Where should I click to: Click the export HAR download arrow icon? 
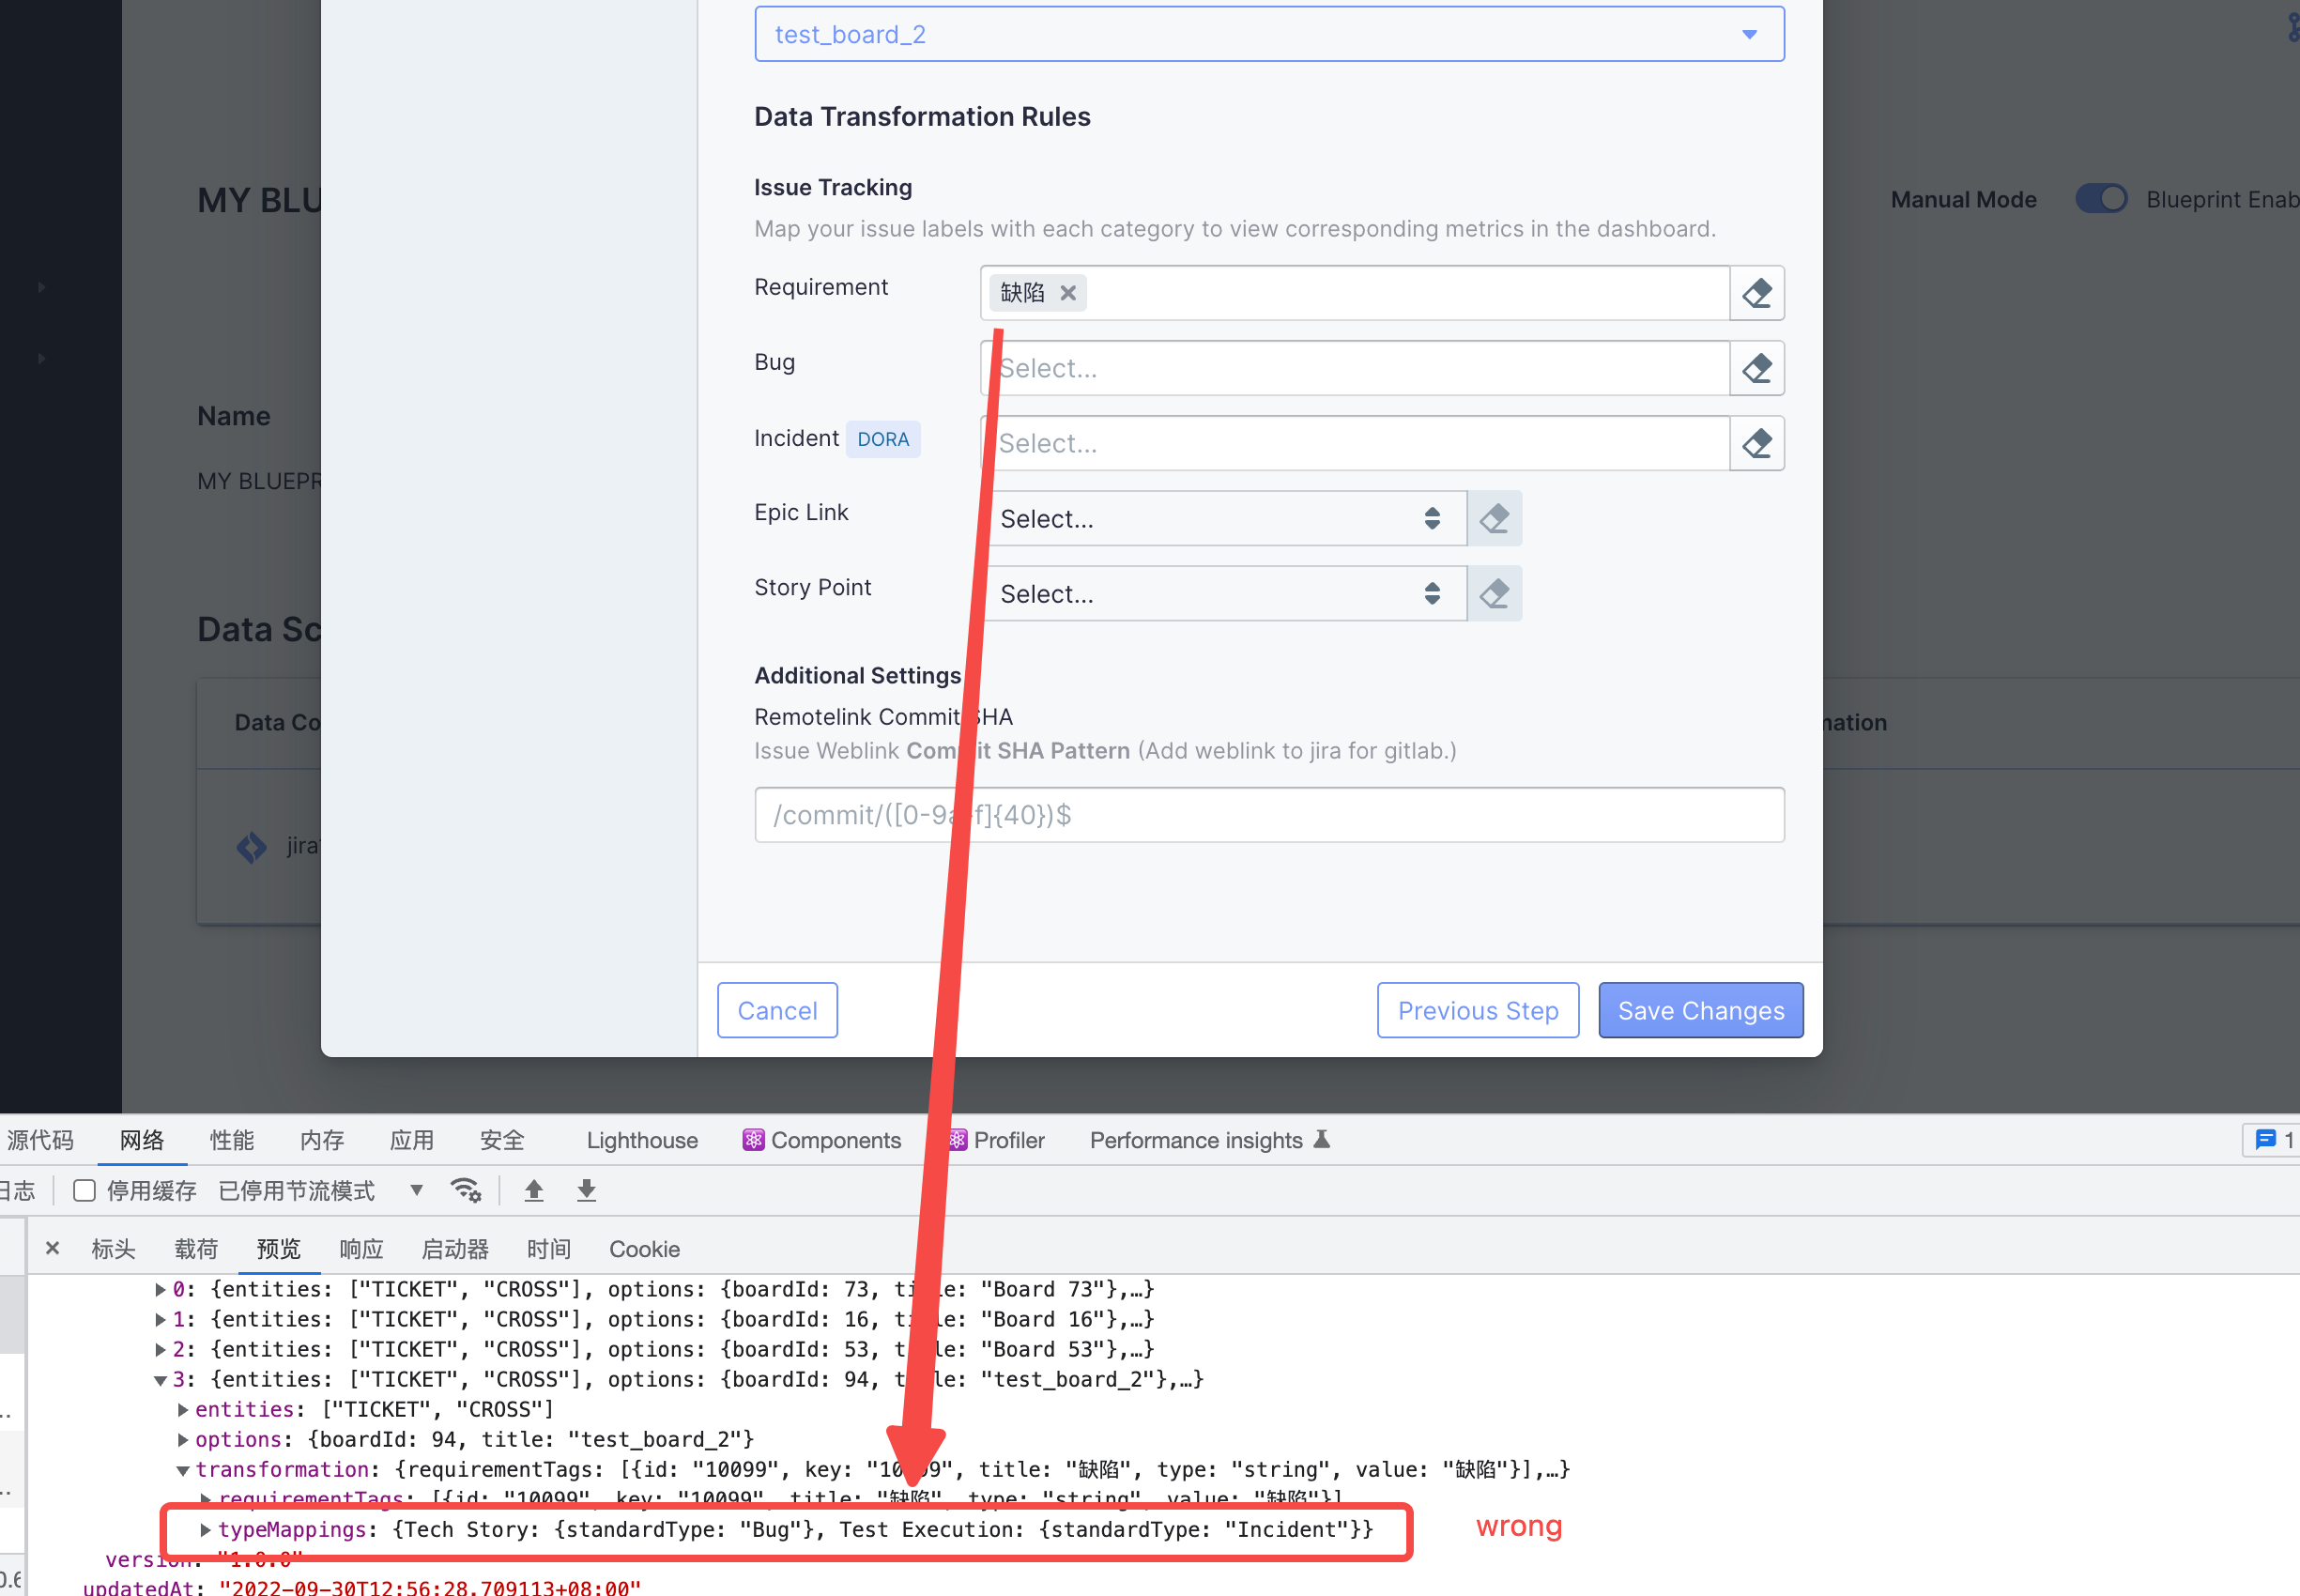coord(587,1190)
